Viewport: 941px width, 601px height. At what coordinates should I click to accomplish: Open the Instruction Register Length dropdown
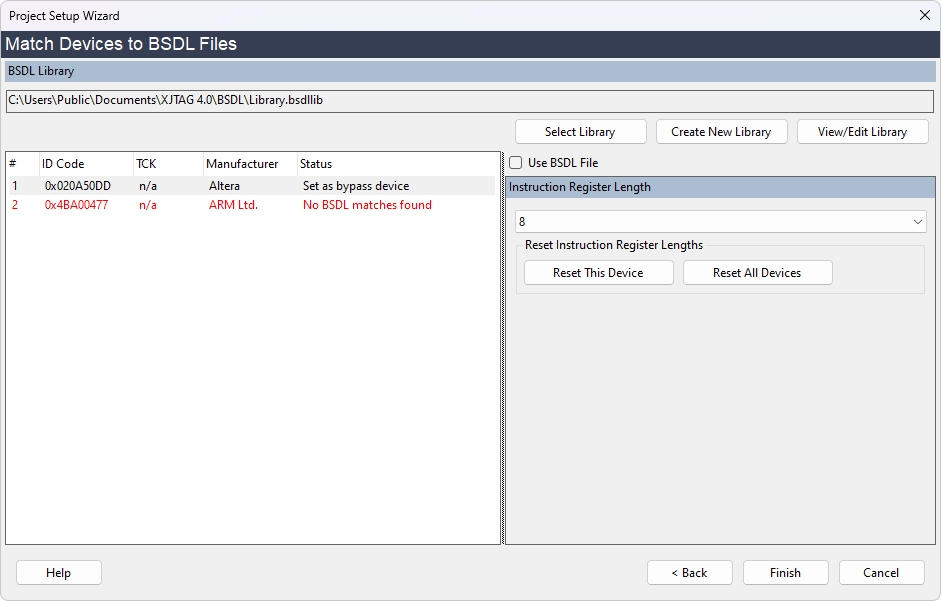click(x=720, y=222)
